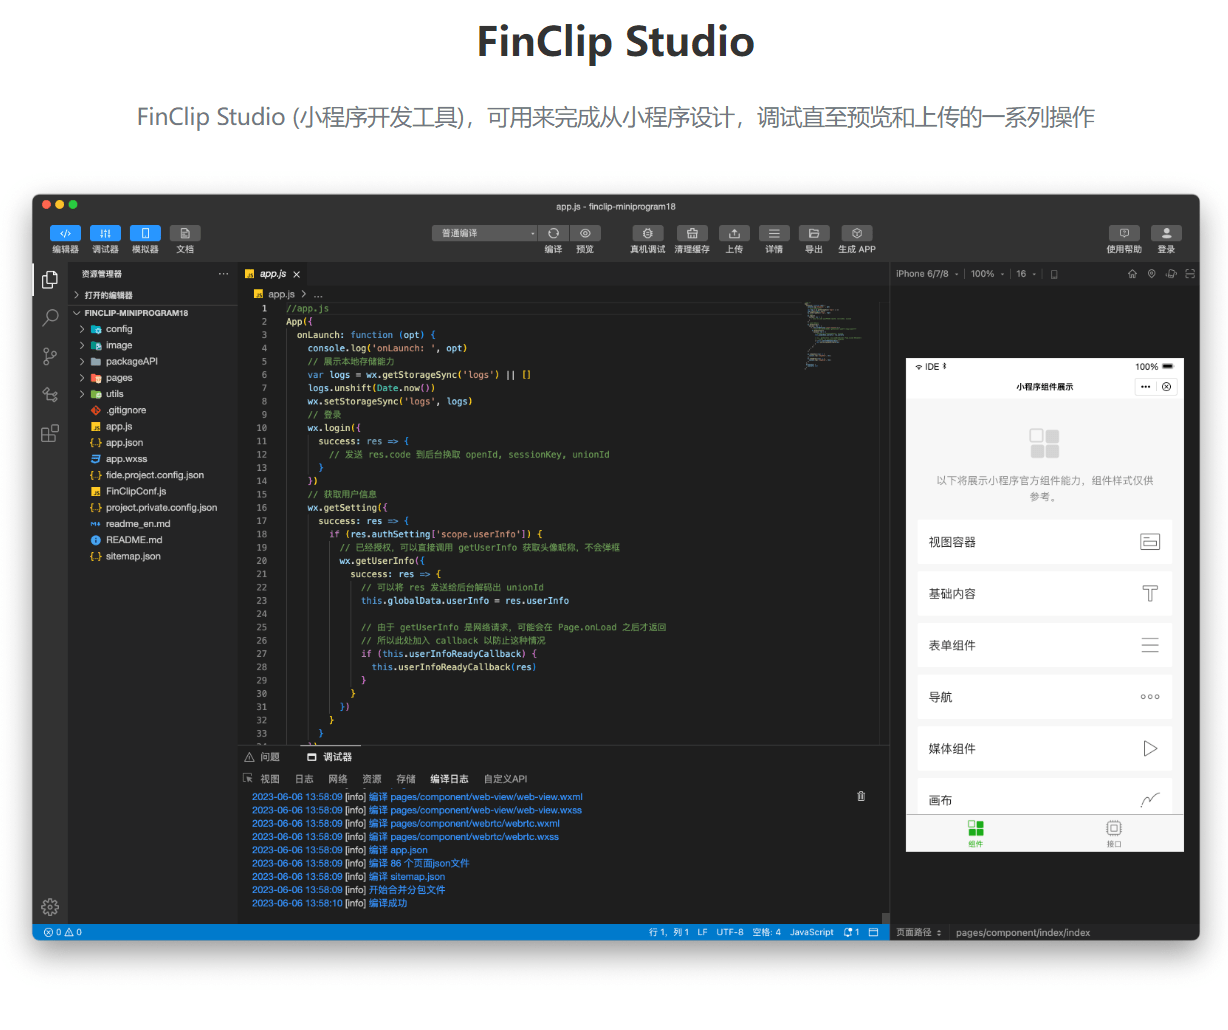
Task: Close the app.js editor tab
Action: coord(297,274)
